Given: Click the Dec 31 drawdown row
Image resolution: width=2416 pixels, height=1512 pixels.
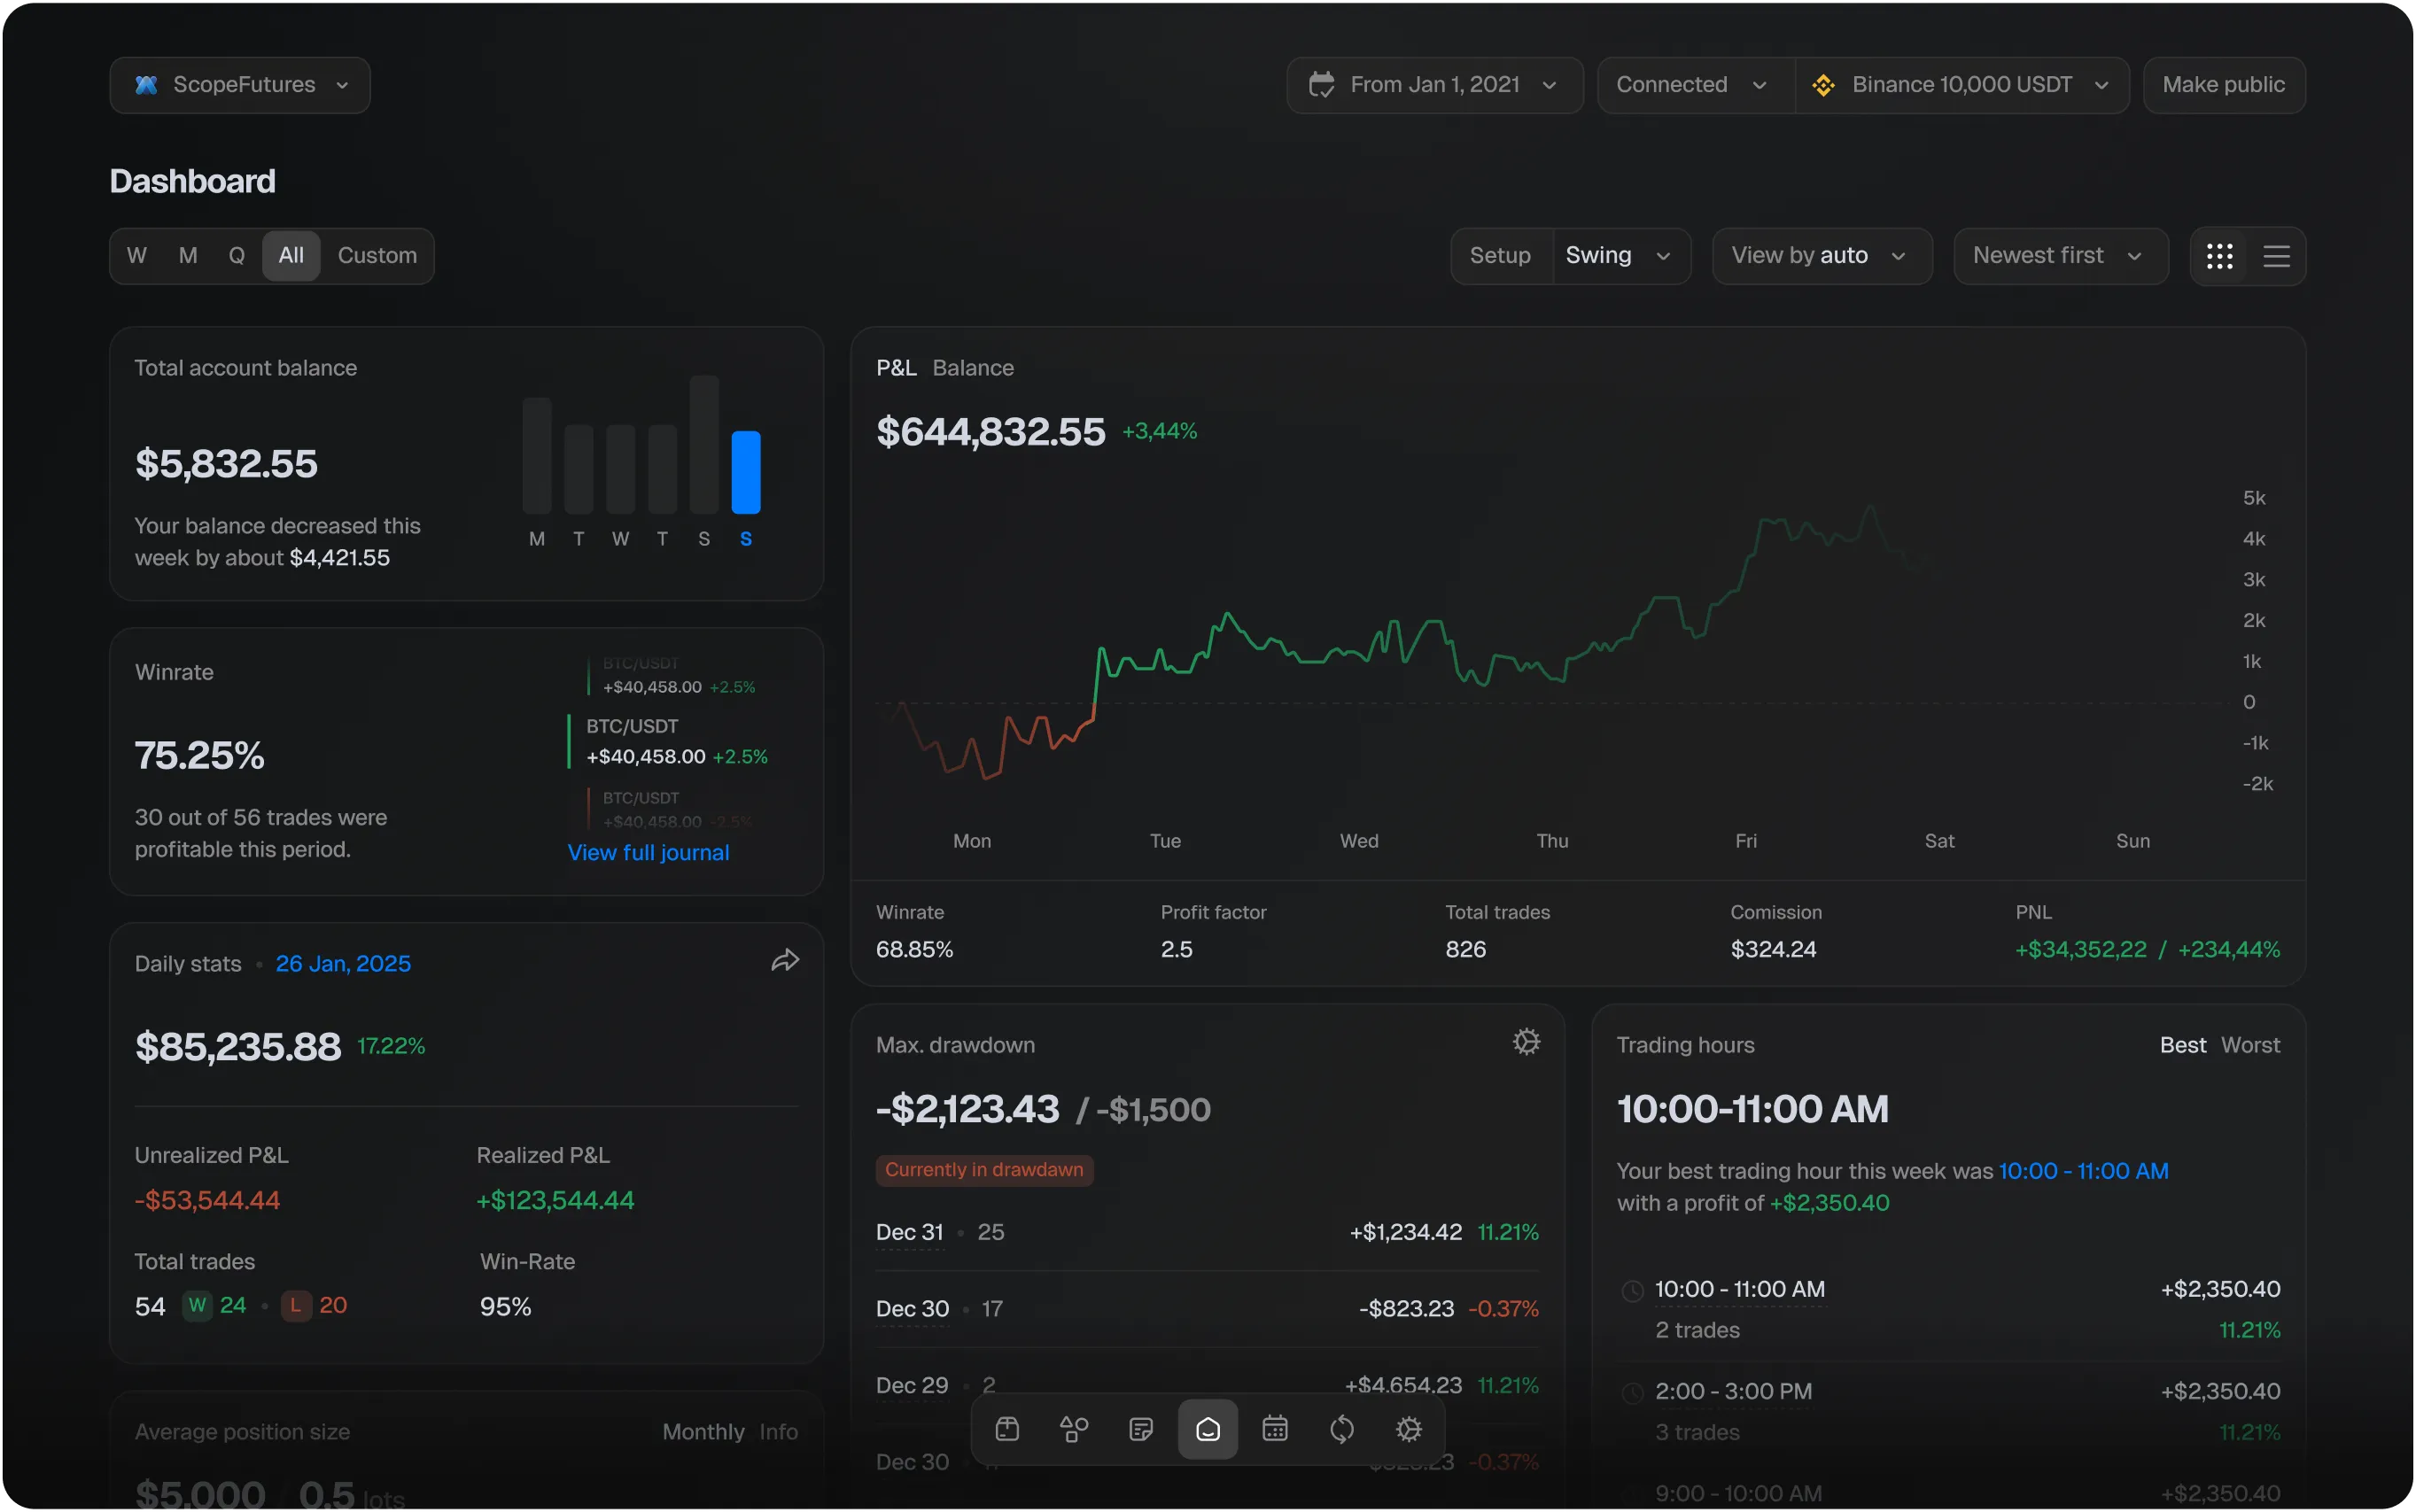Looking at the screenshot, I should point(1207,1233).
